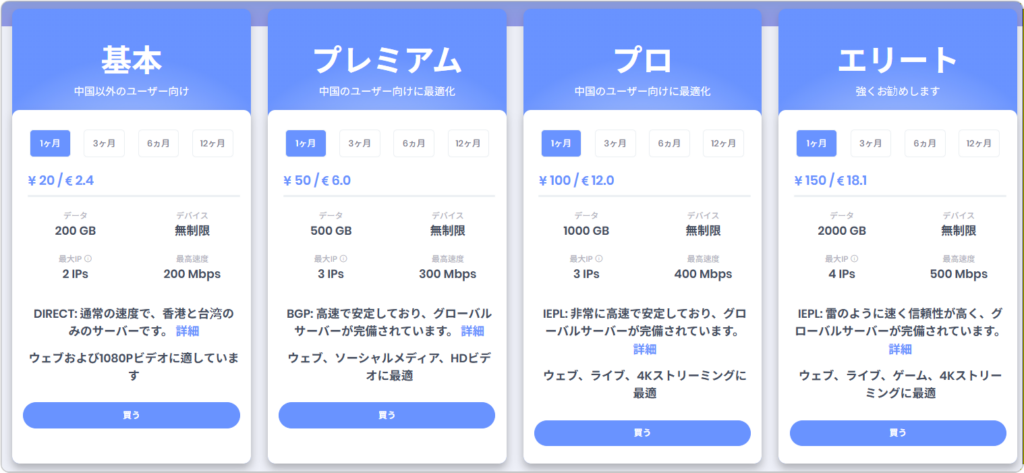Click 詳細 link under エリート IEPL description
This screenshot has height=473, width=1024.
pos(899,349)
